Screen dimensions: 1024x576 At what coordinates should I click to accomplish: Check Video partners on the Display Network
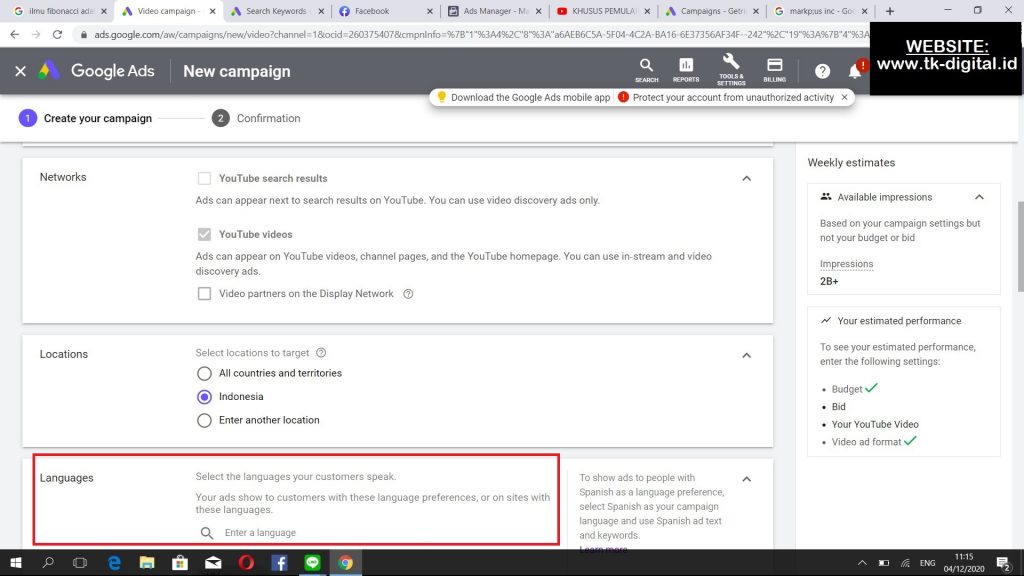point(204,294)
